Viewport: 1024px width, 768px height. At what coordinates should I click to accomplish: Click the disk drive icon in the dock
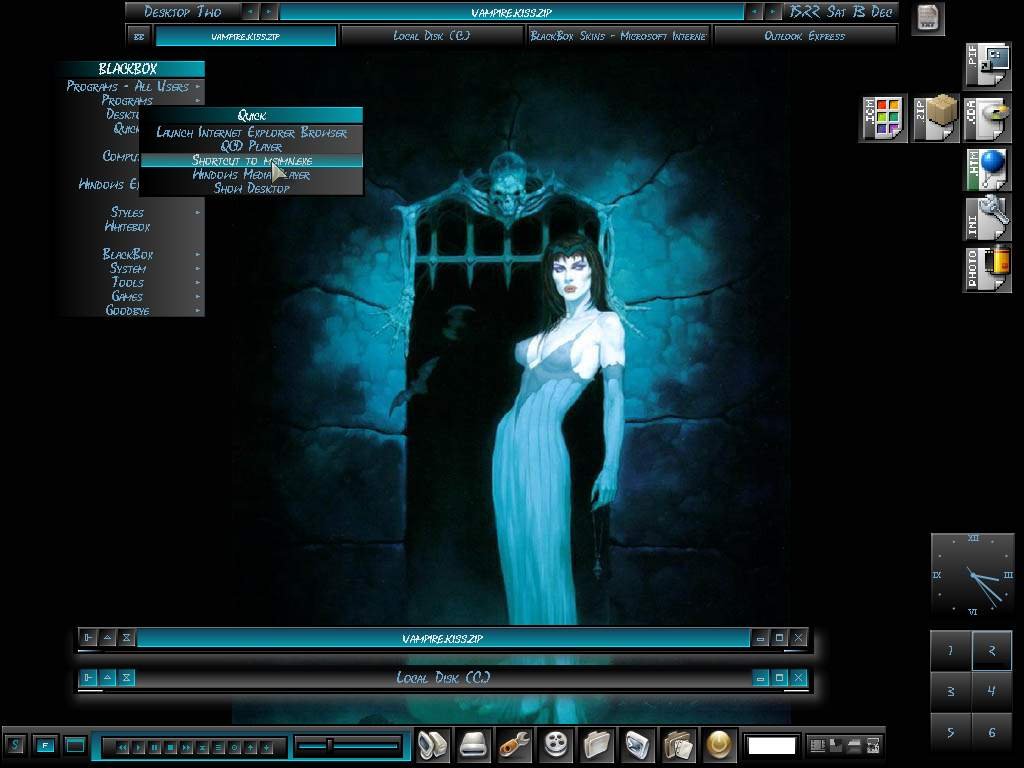coord(473,745)
